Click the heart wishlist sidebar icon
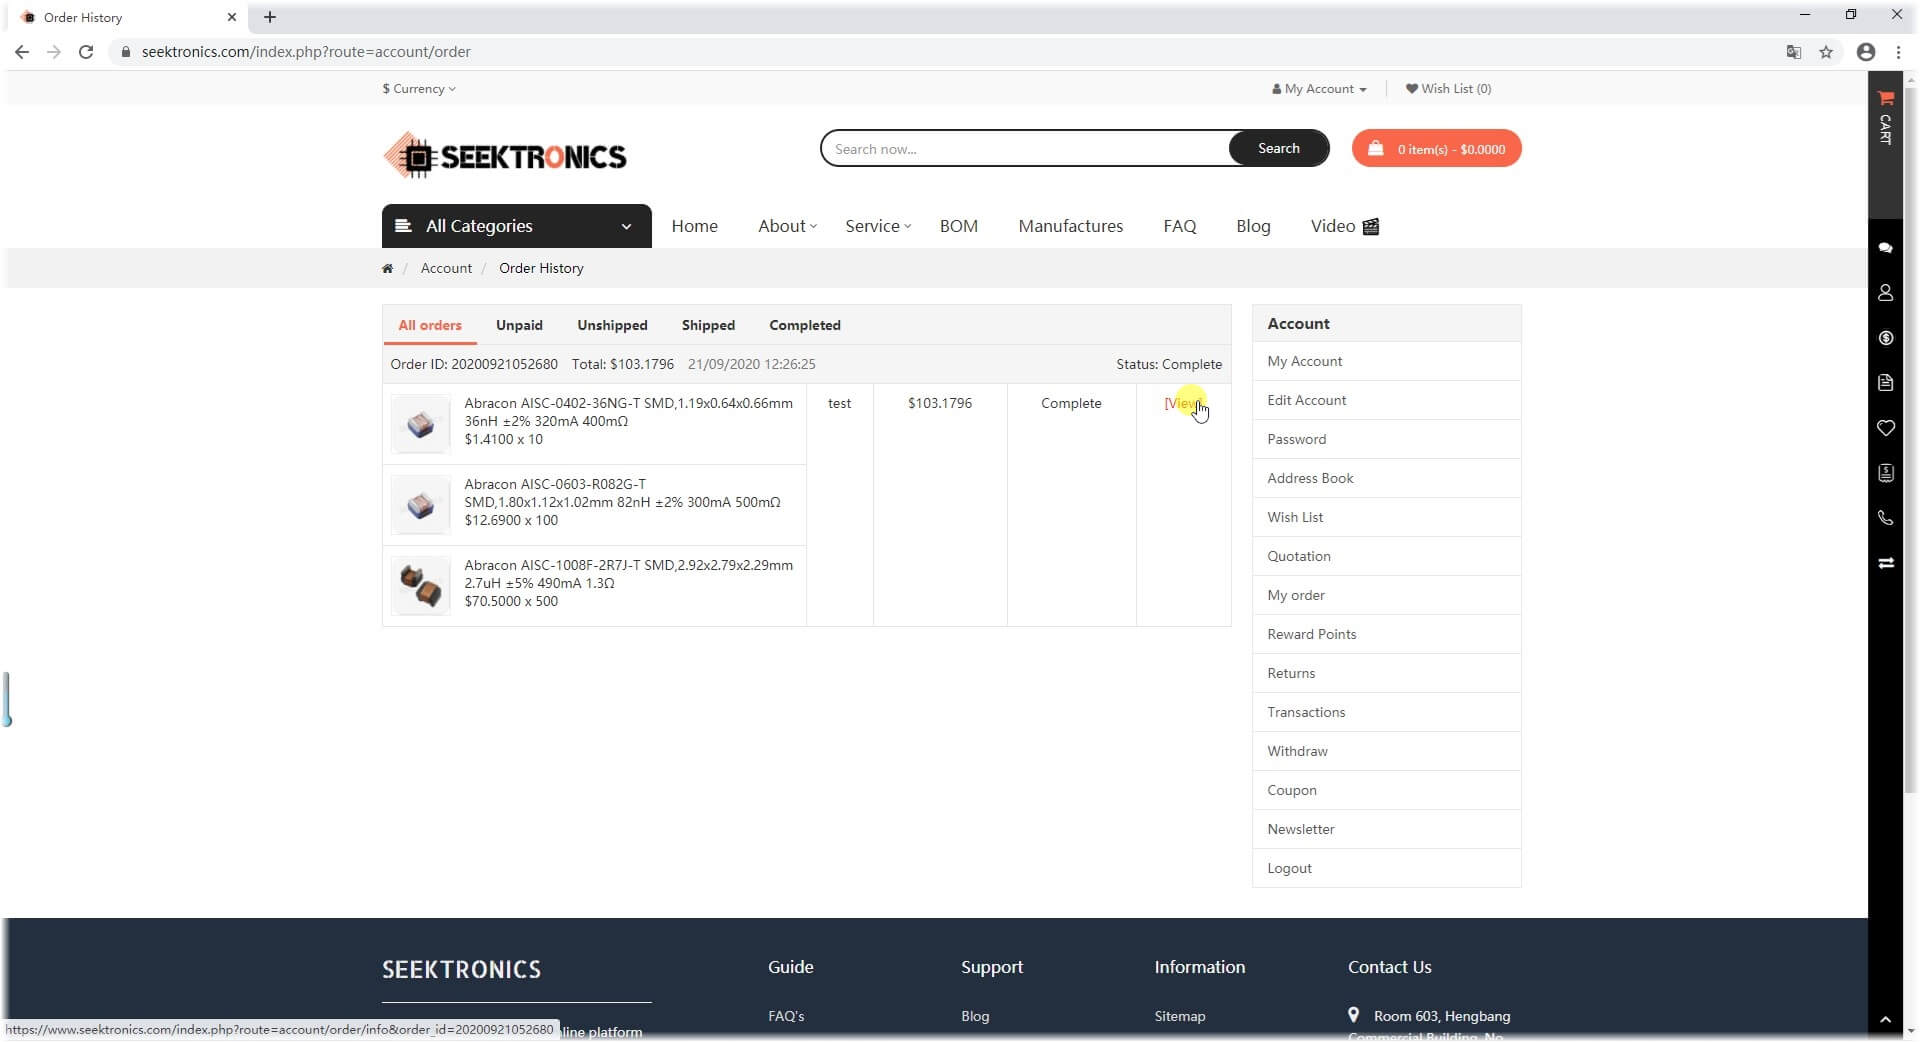1920x1042 pixels. [x=1885, y=428]
